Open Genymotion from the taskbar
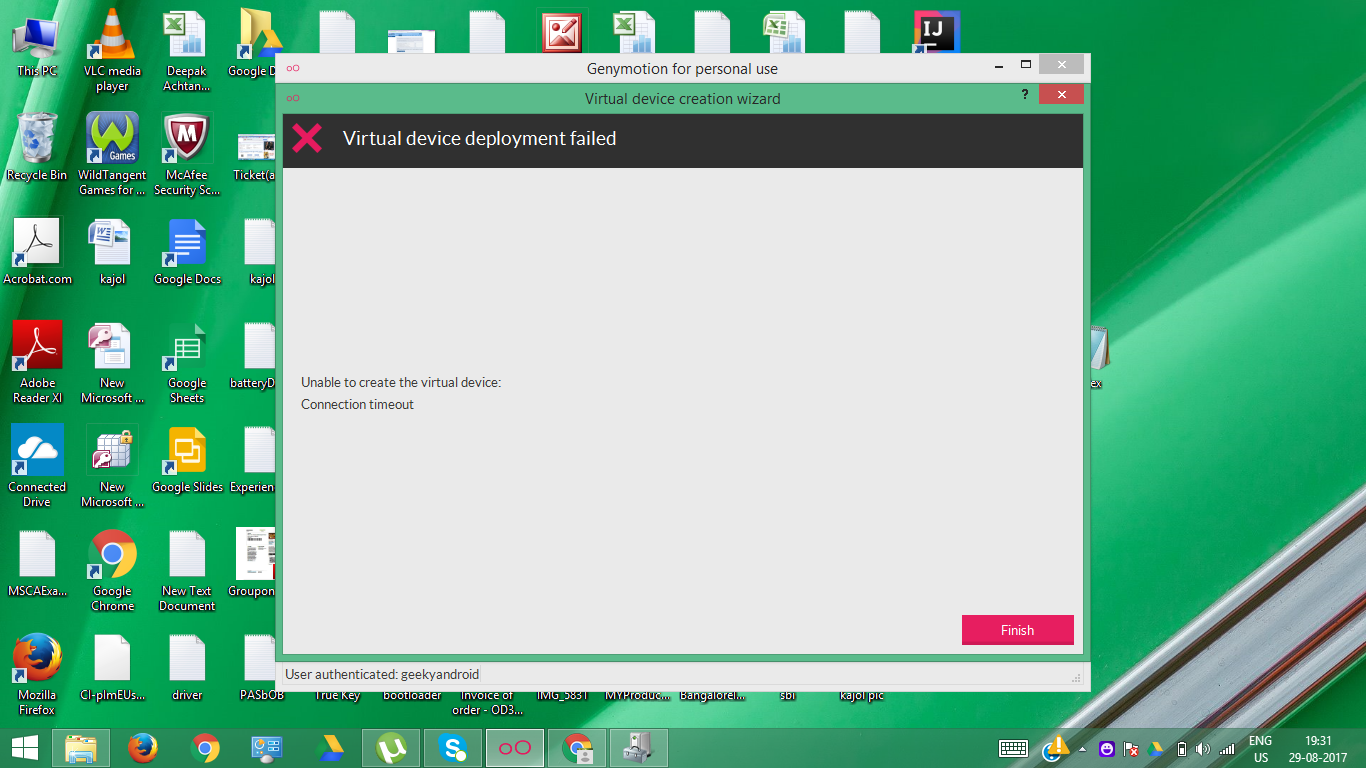Screen dimensions: 1366x768 (515, 748)
